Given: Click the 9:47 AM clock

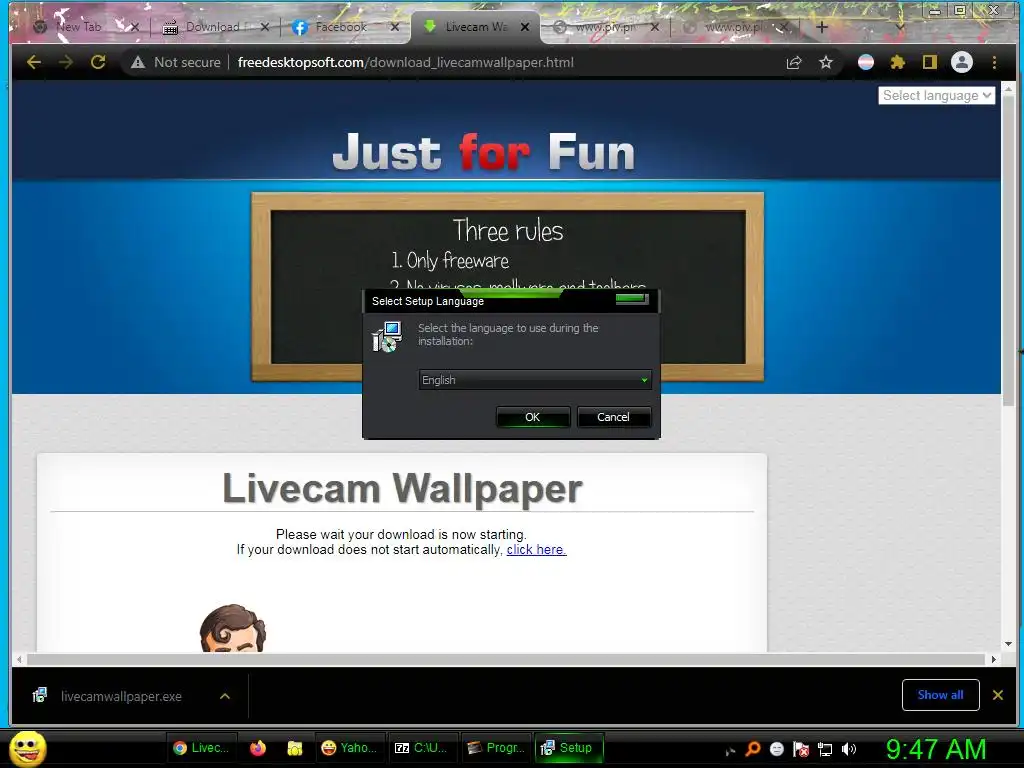Looking at the screenshot, I should pos(935,749).
